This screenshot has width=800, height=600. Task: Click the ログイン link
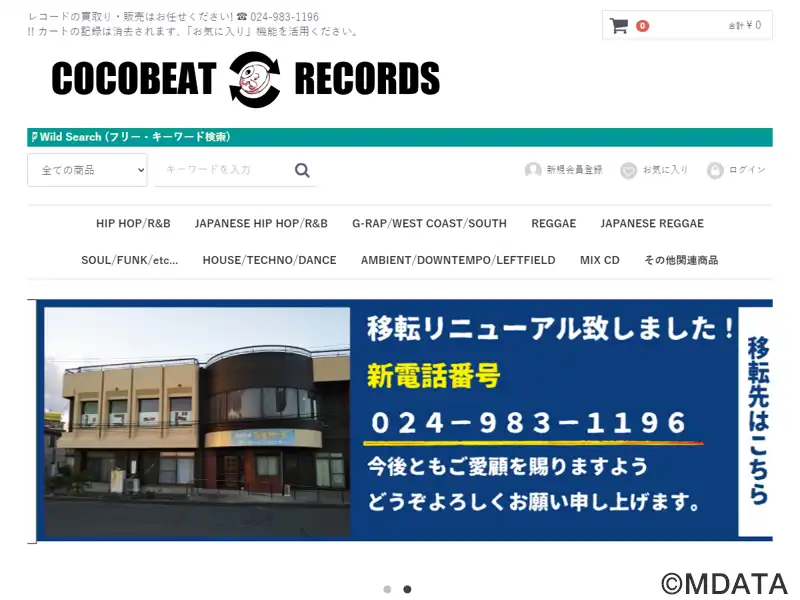click(x=747, y=170)
